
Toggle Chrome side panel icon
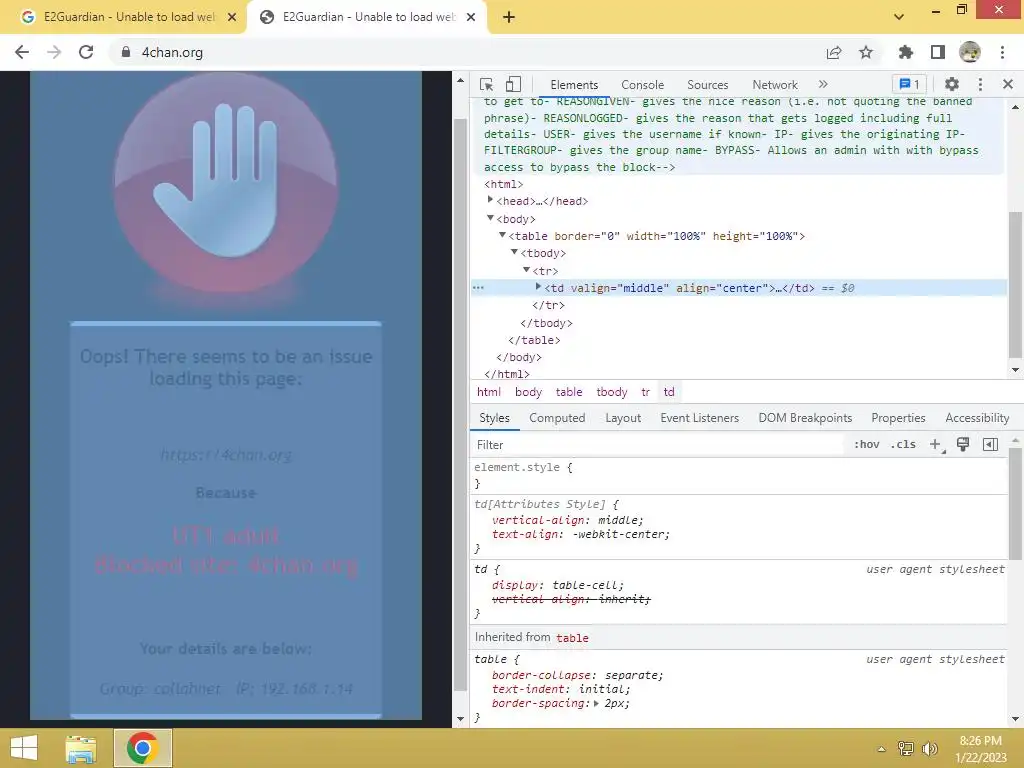938,52
